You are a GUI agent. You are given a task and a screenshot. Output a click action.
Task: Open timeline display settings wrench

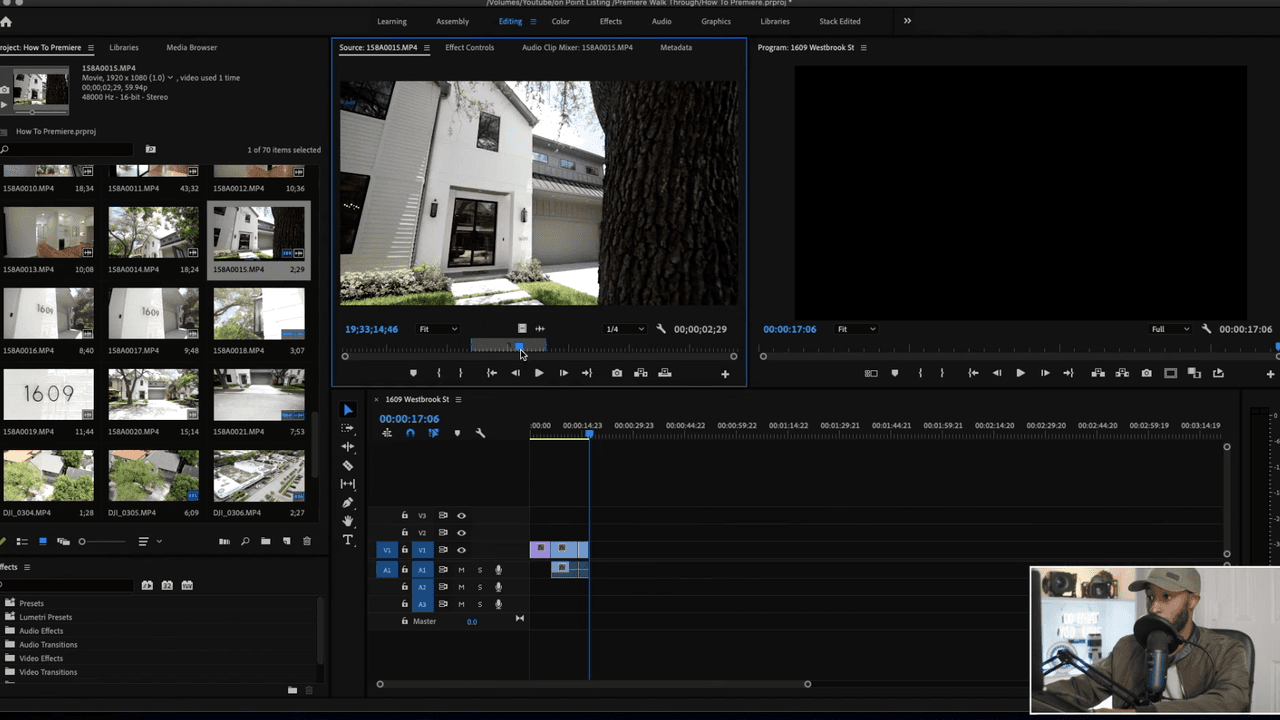[x=480, y=433]
